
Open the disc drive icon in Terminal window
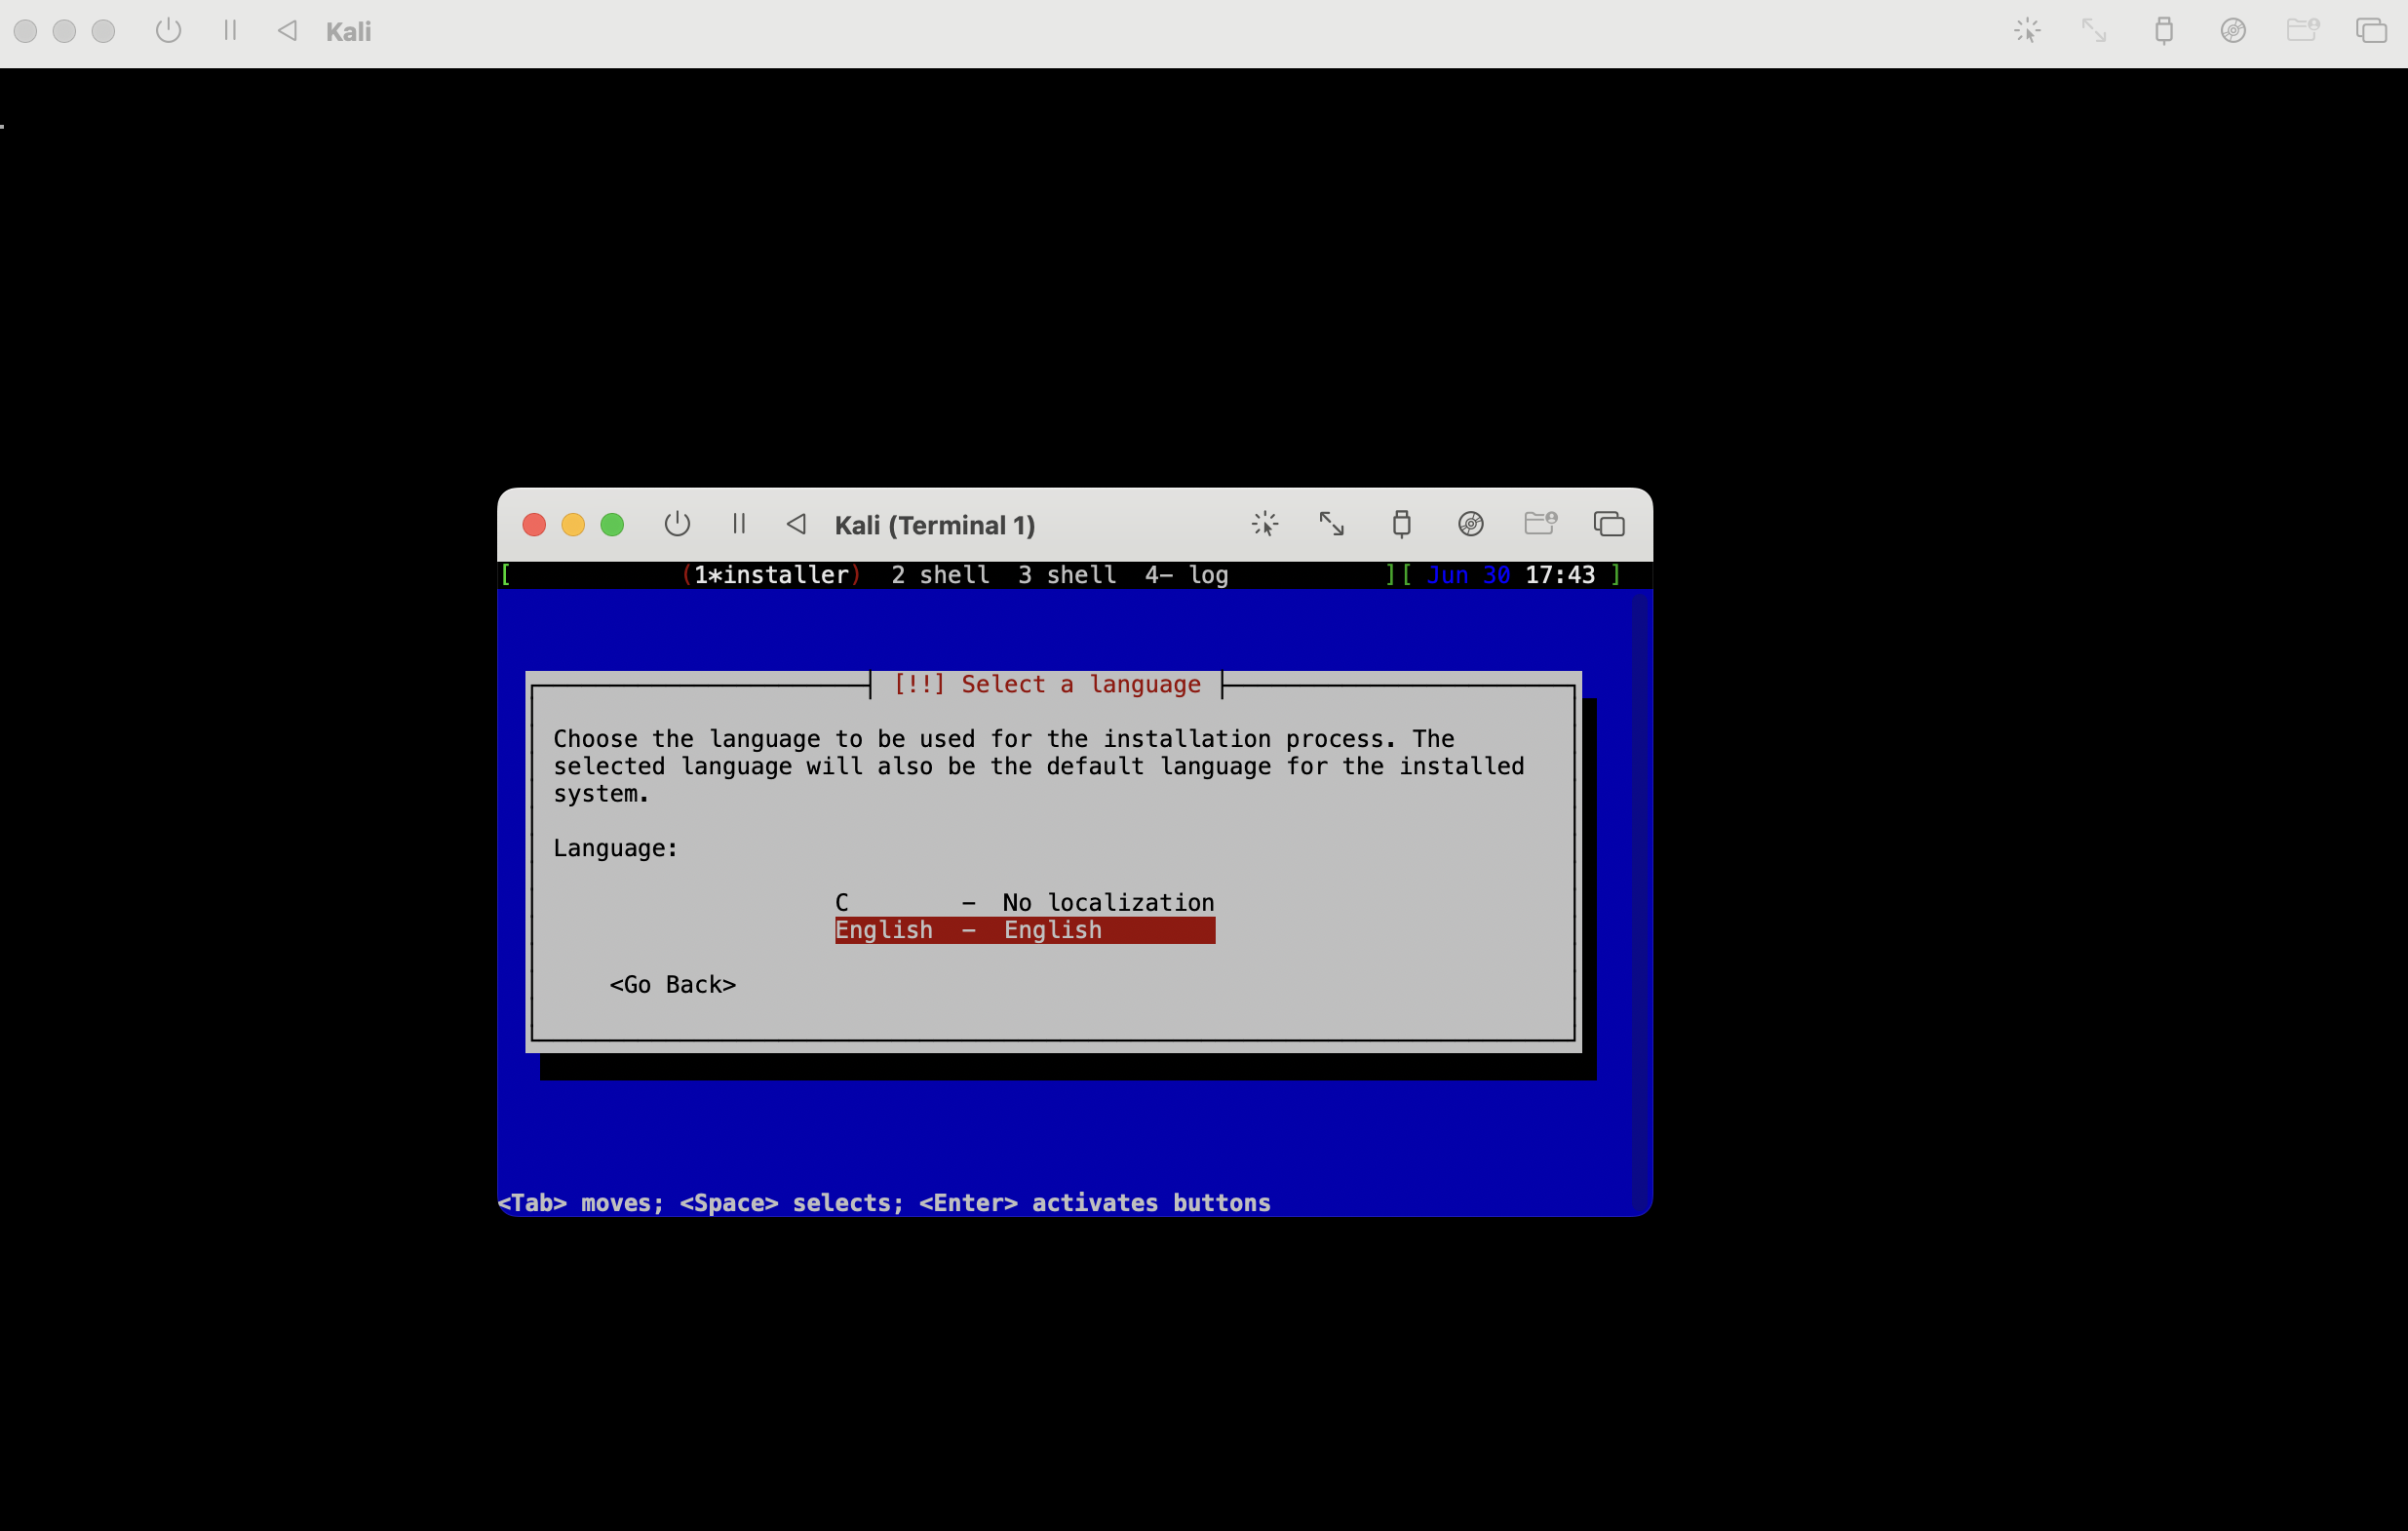tap(1470, 524)
